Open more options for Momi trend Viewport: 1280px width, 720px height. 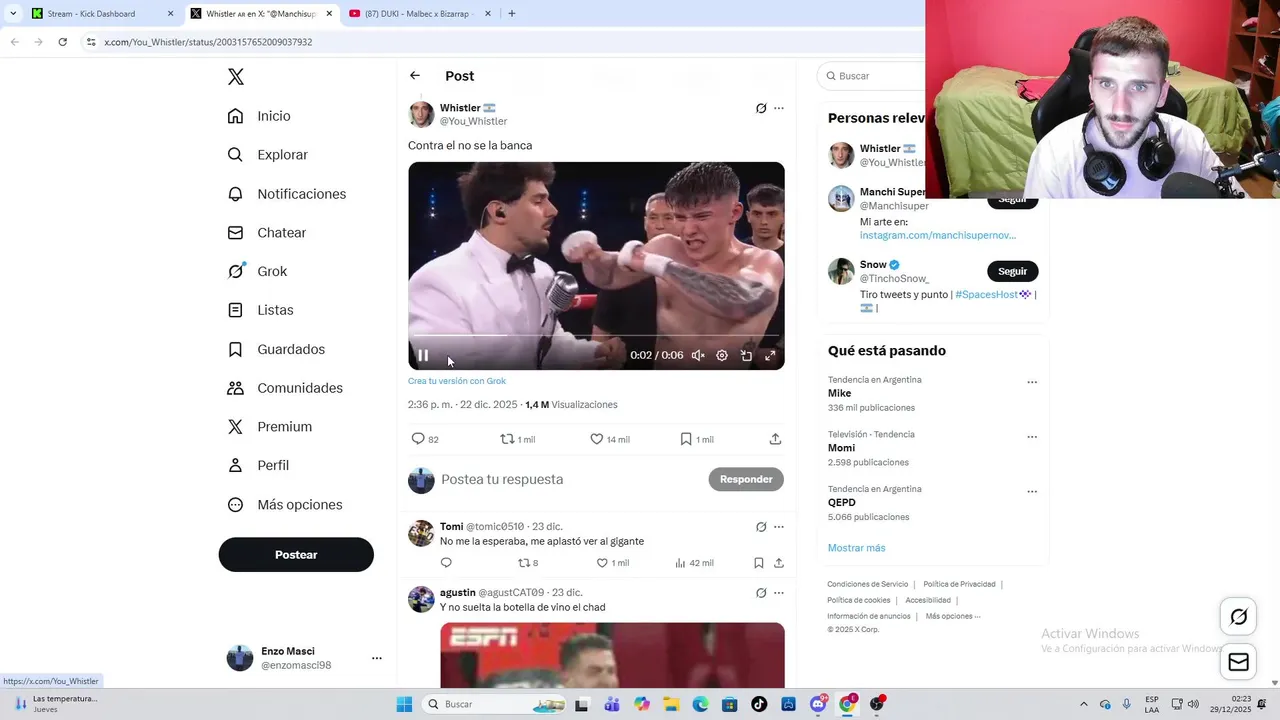(1032, 437)
